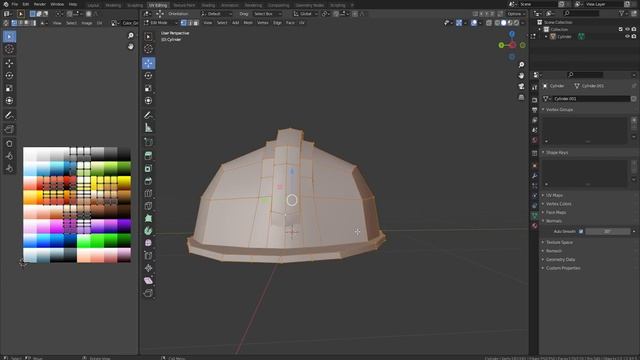Select the Inset Faces tool
The height and width of the screenshot is (360, 640).
tap(149, 168)
